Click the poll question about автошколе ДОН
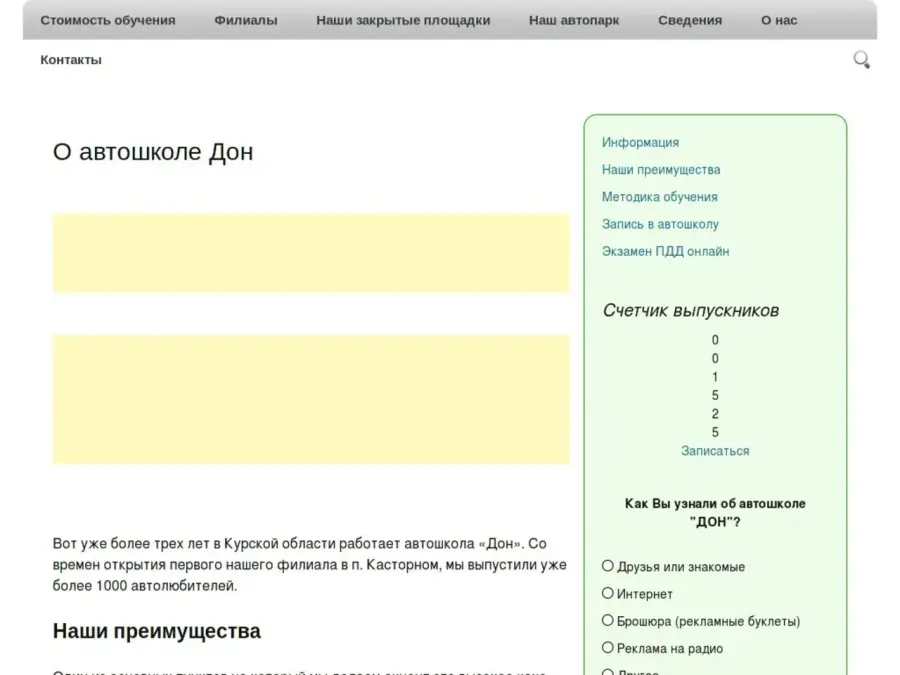Viewport: 900px width, 675px height. pyautogui.click(x=715, y=513)
